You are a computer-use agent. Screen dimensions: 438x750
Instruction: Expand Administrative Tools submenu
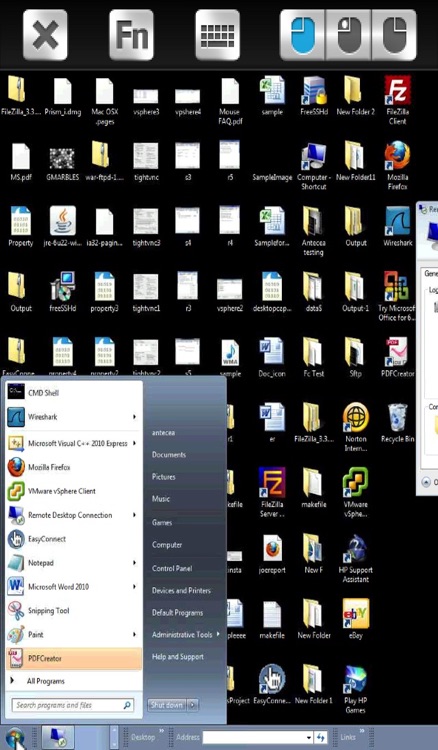(x=186, y=635)
